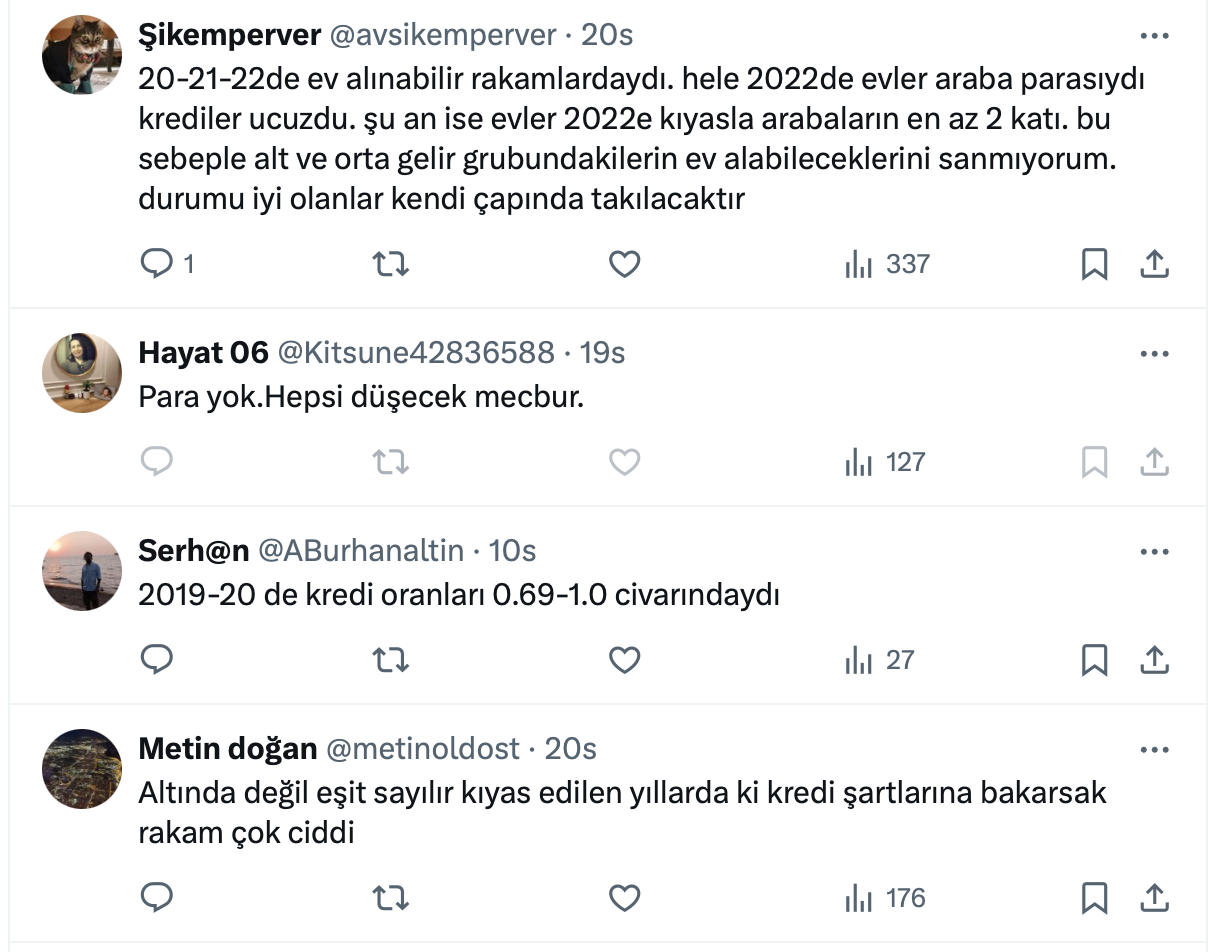This screenshot has width=1208, height=952.
Task: Reply to Serh@n's tweet
Action: 157,660
